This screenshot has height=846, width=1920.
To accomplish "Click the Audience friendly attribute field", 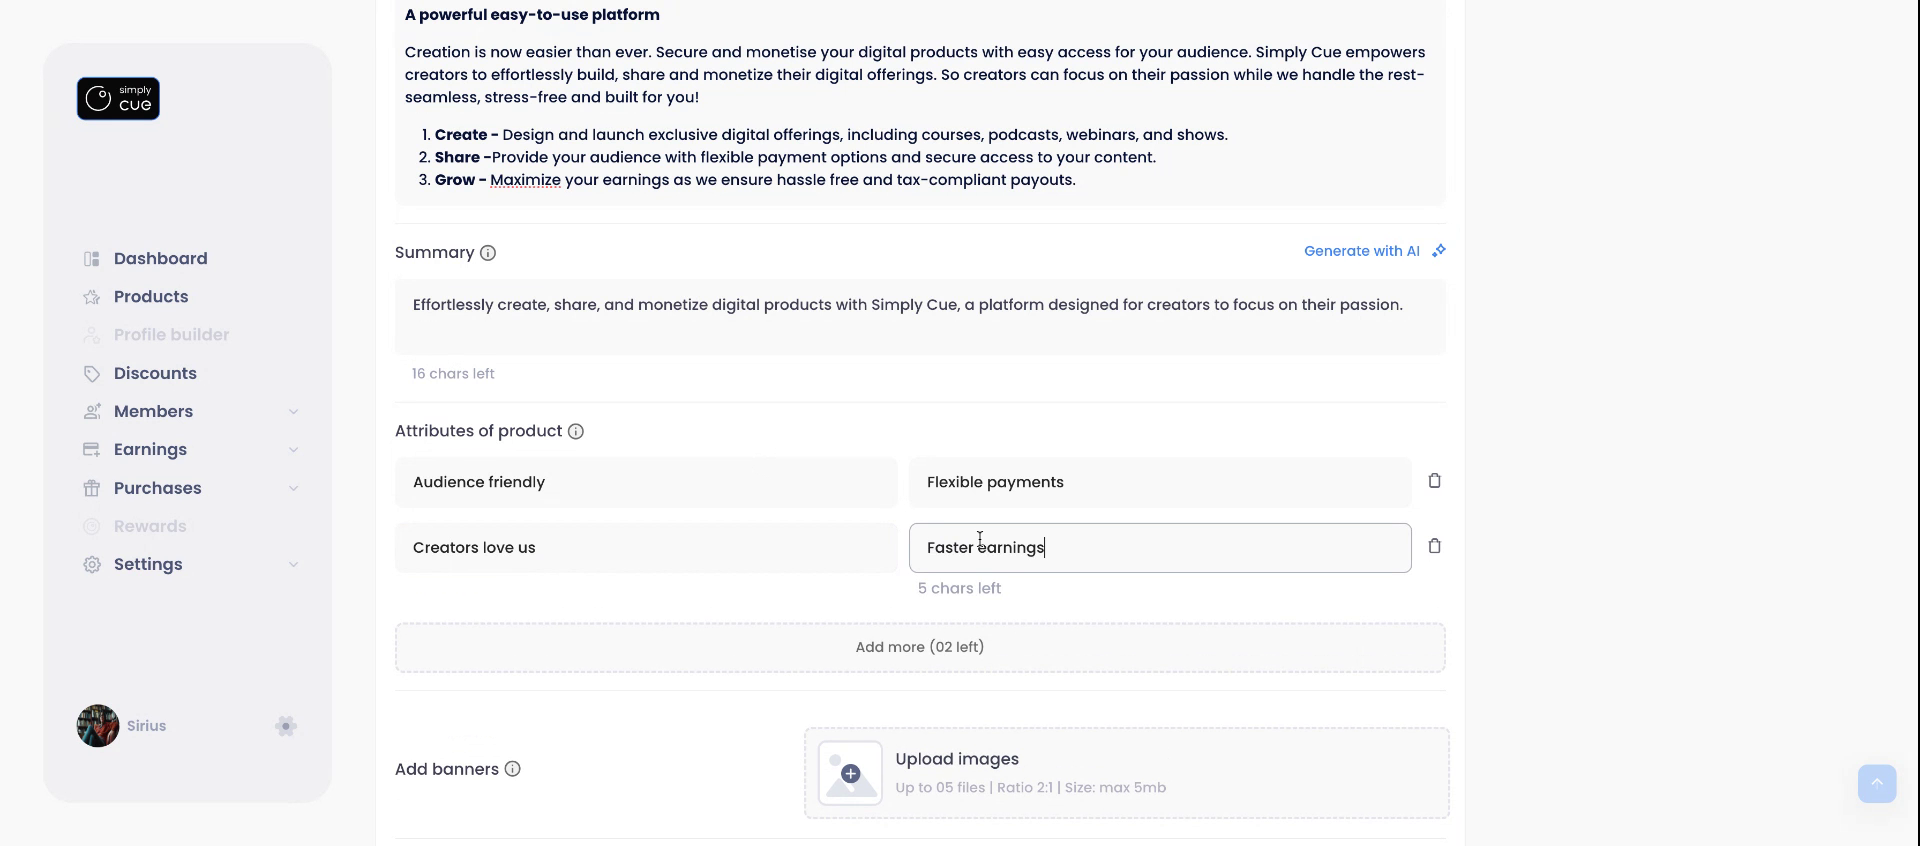I will [646, 482].
